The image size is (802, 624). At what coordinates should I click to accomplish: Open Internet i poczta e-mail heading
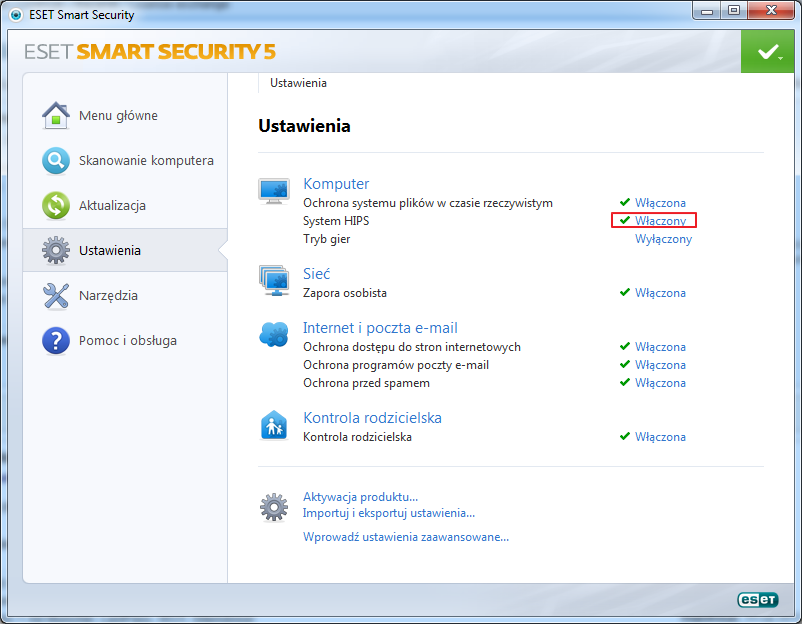(380, 328)
